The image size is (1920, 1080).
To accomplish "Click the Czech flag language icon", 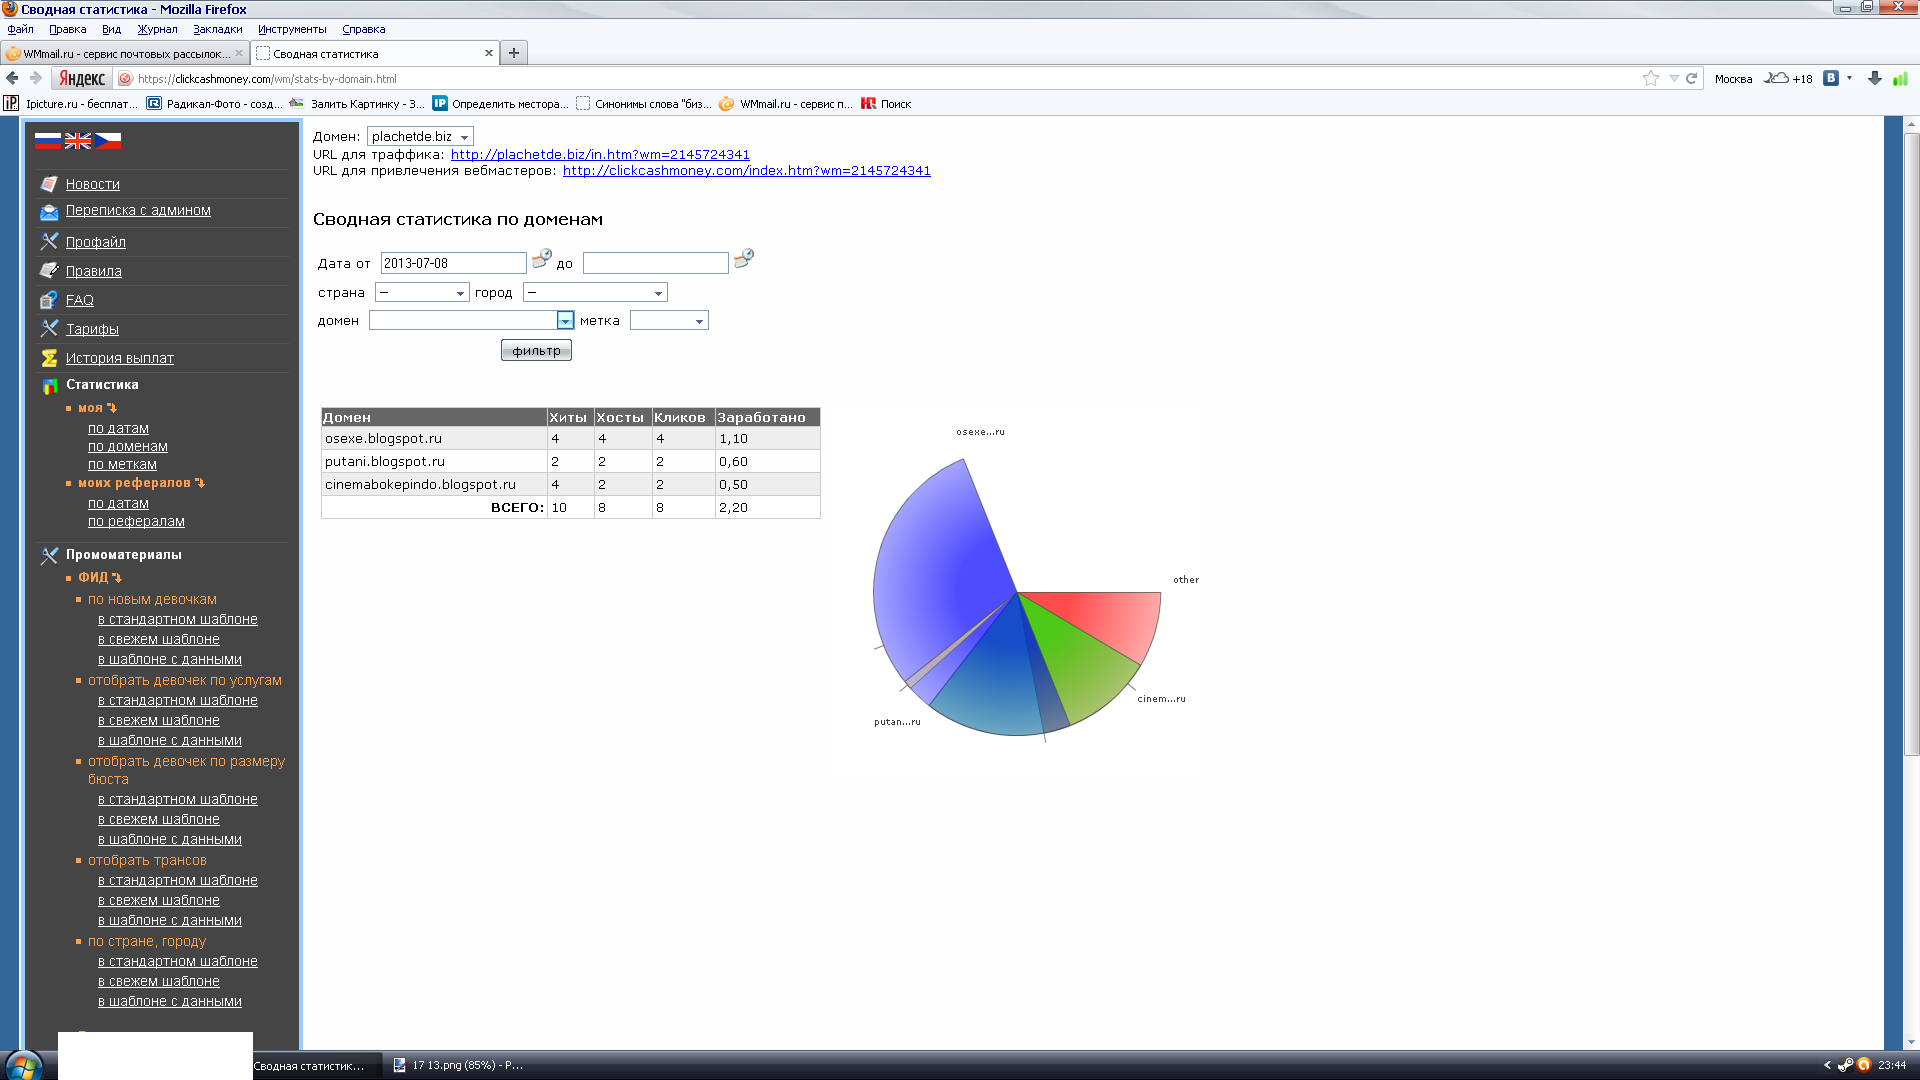I will point(108,141).
